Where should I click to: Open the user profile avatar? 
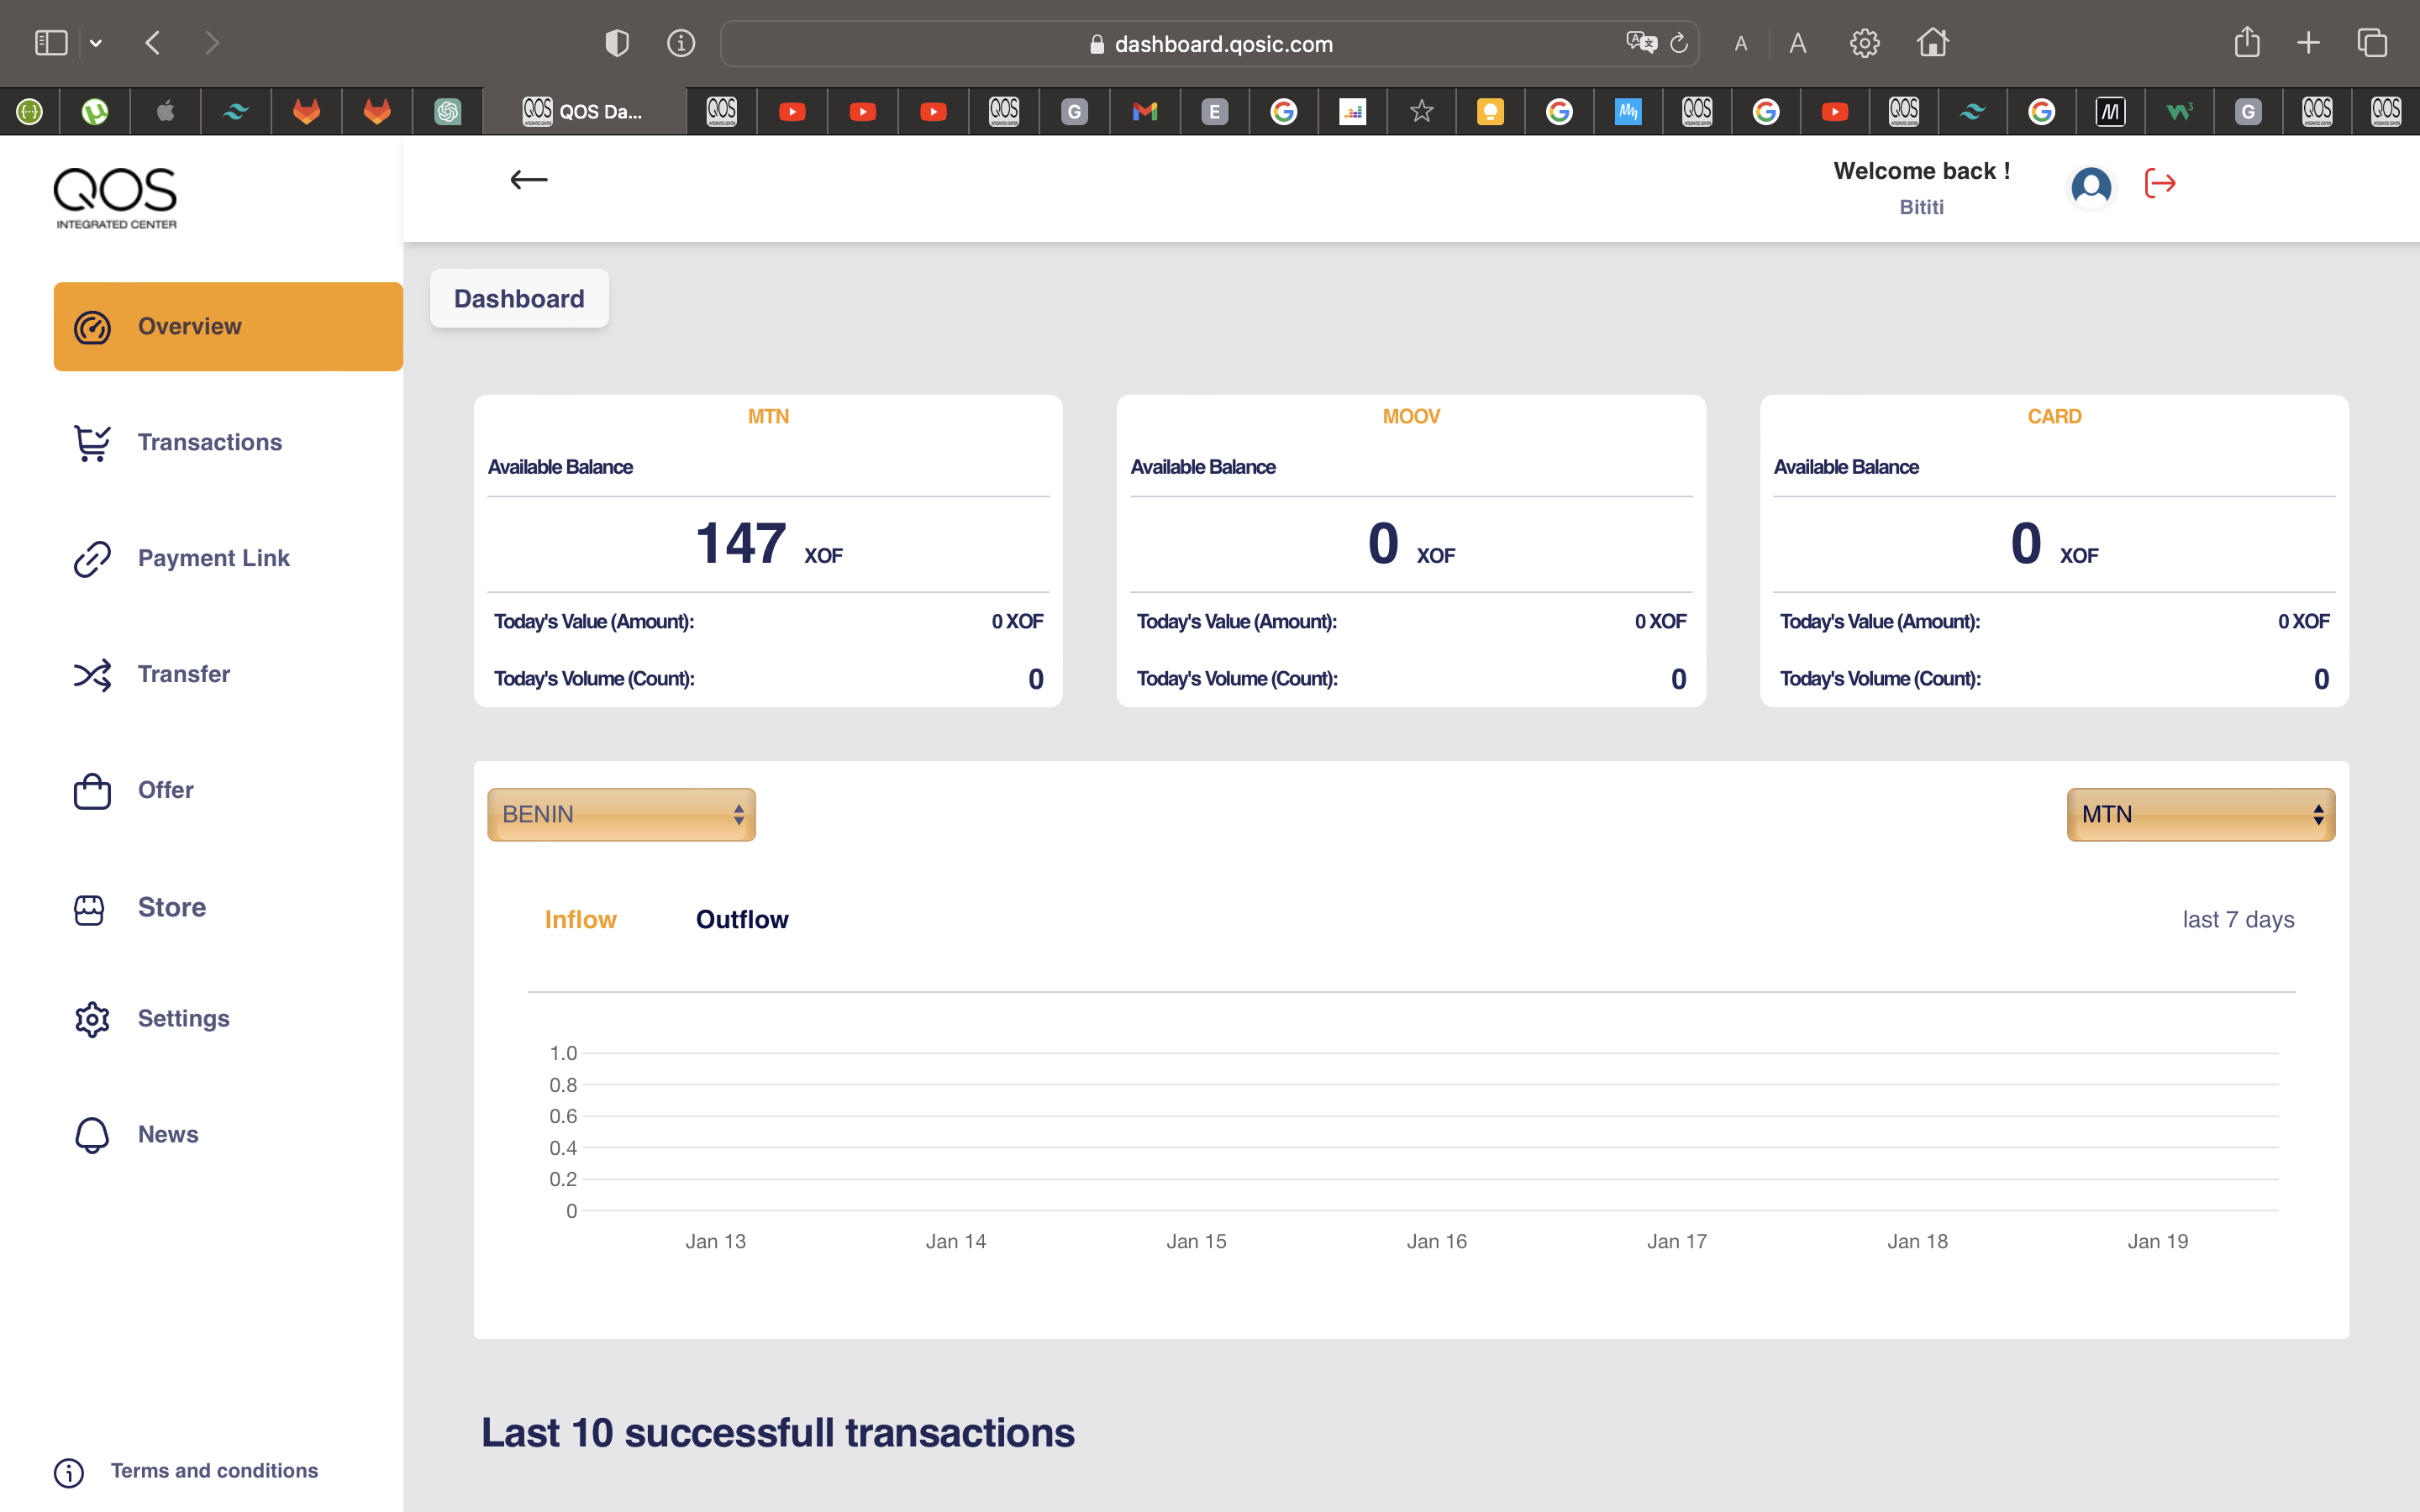point(2090,186)
